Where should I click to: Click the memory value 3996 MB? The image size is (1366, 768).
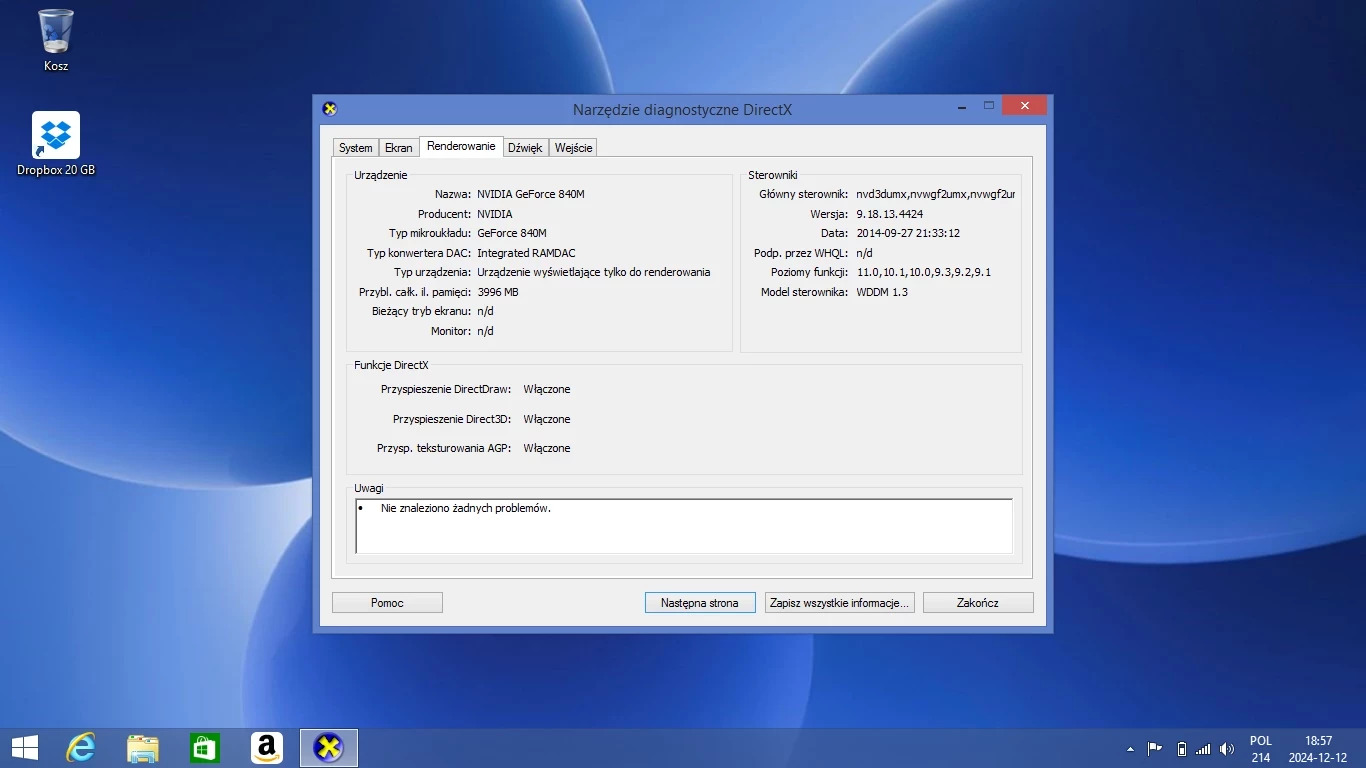[x=498, y=292]
